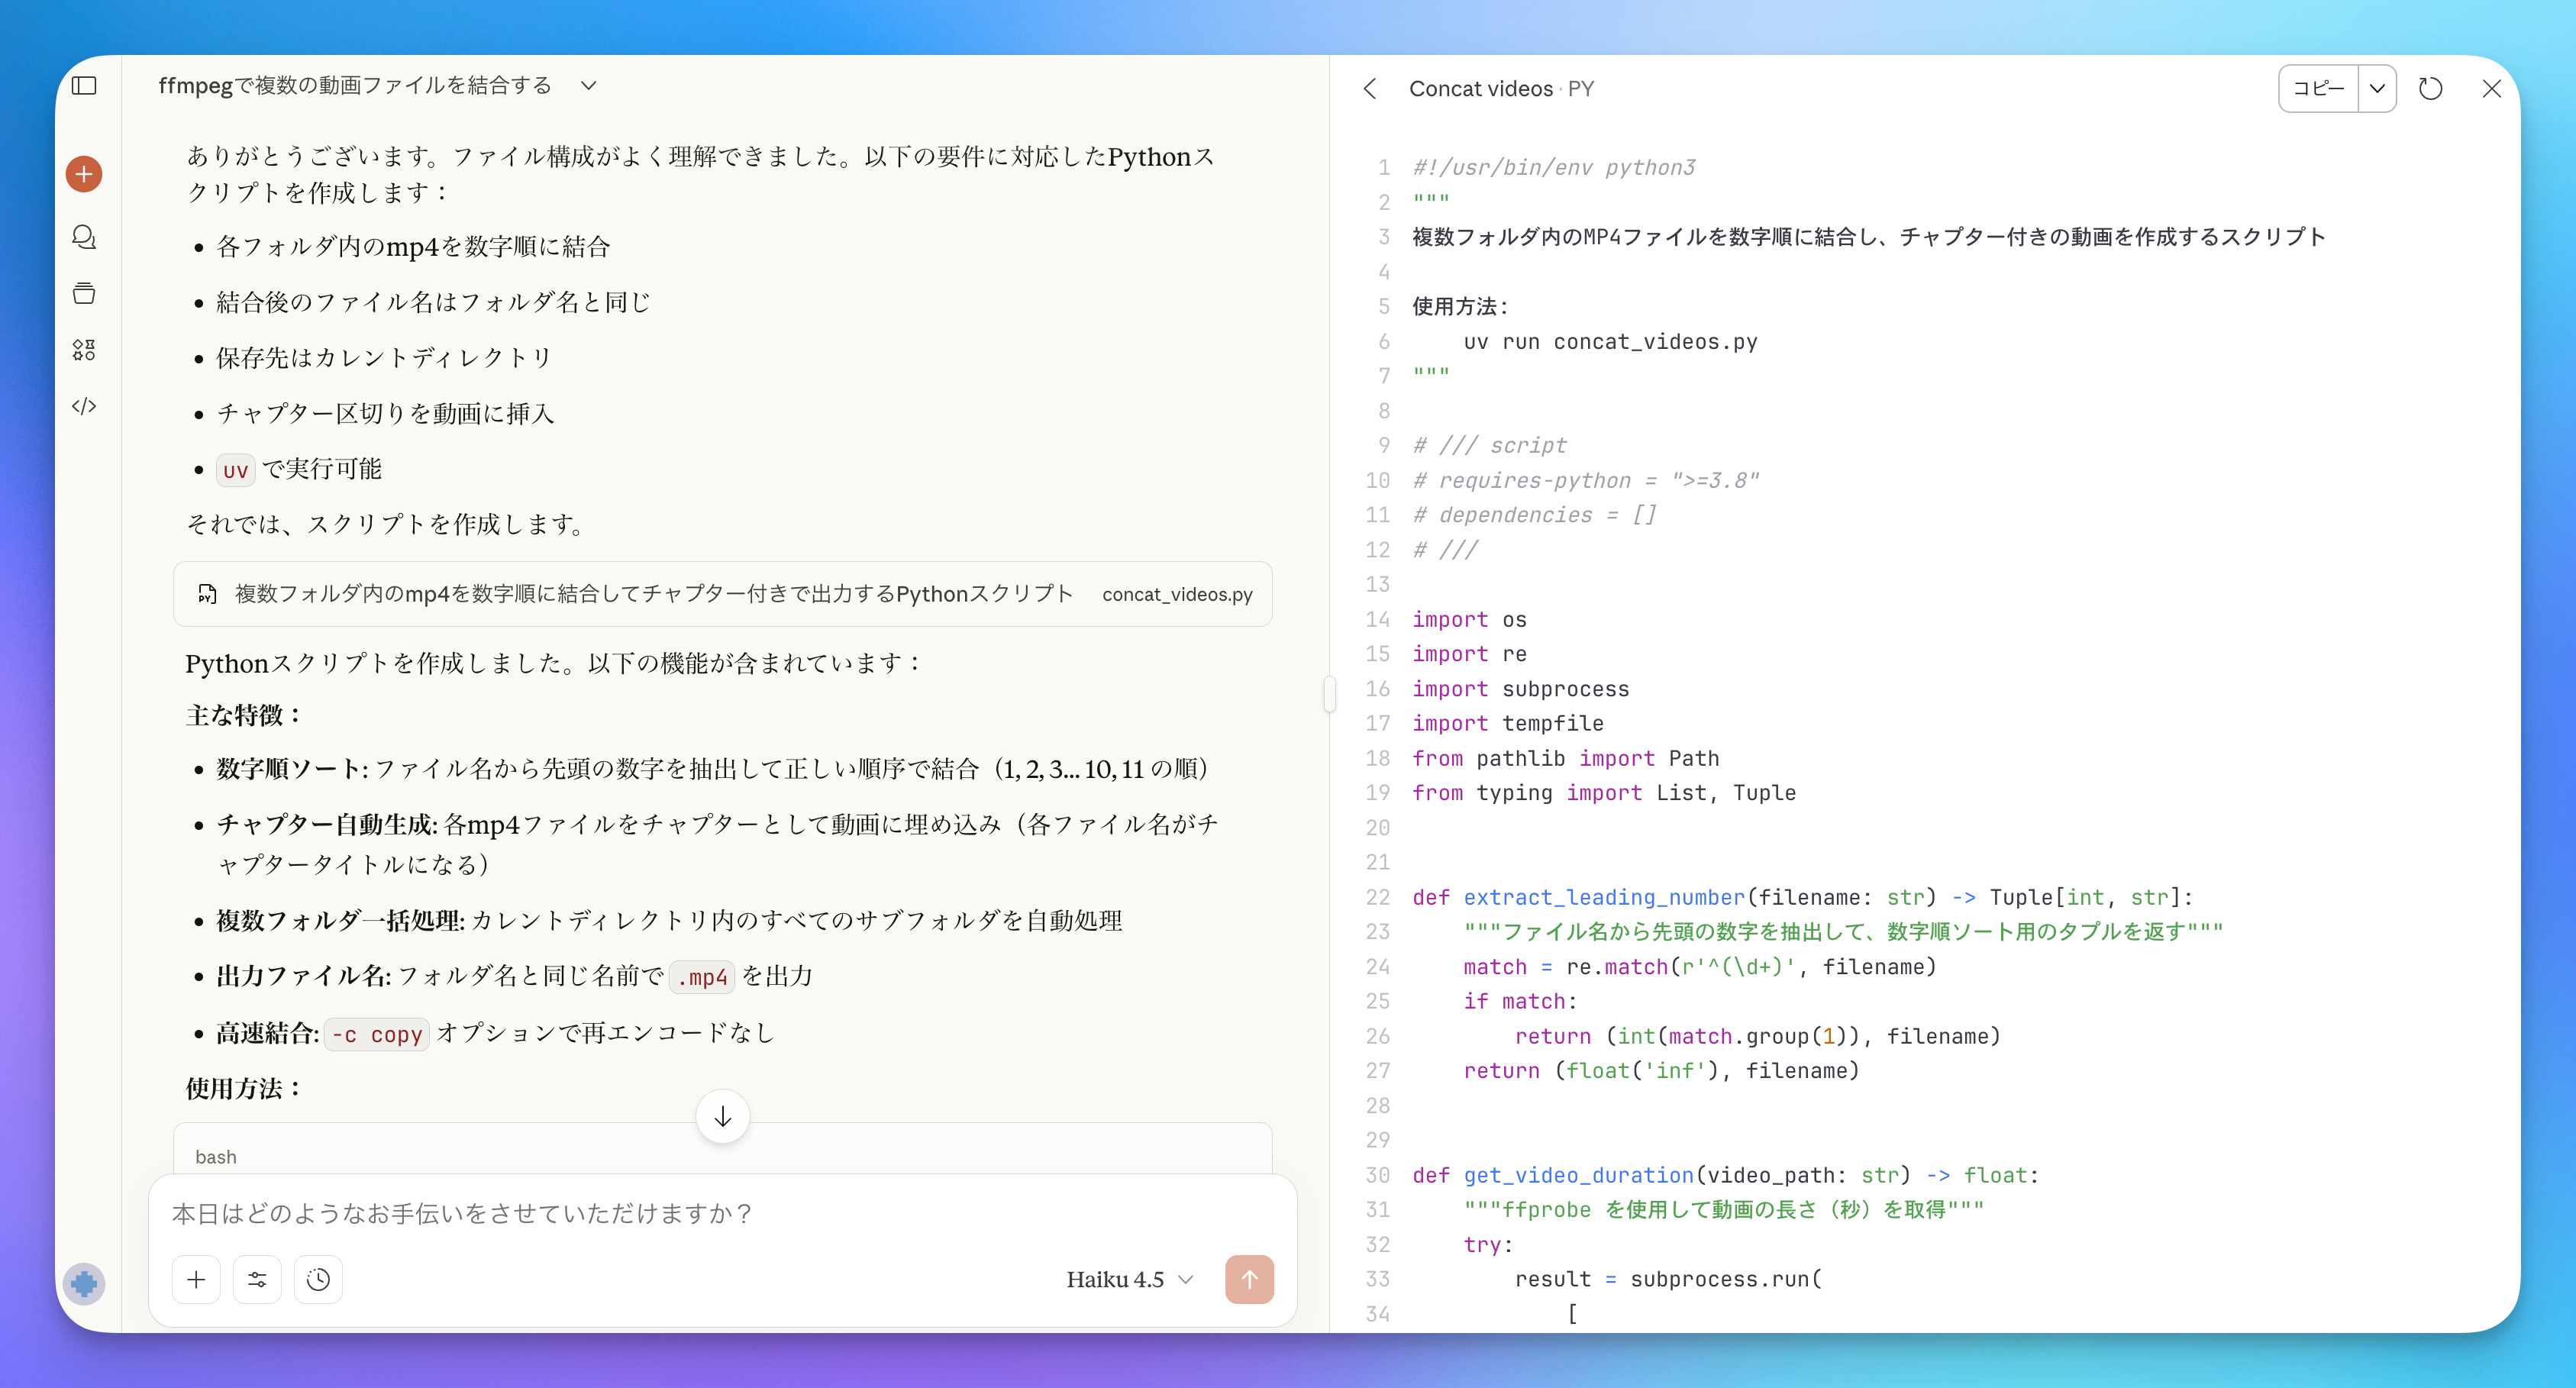This screenshot has width=2576, height=1388.
Task: Refresh the artifact with reload icon
Action: pyautogui.click(x=2430, y=88)
